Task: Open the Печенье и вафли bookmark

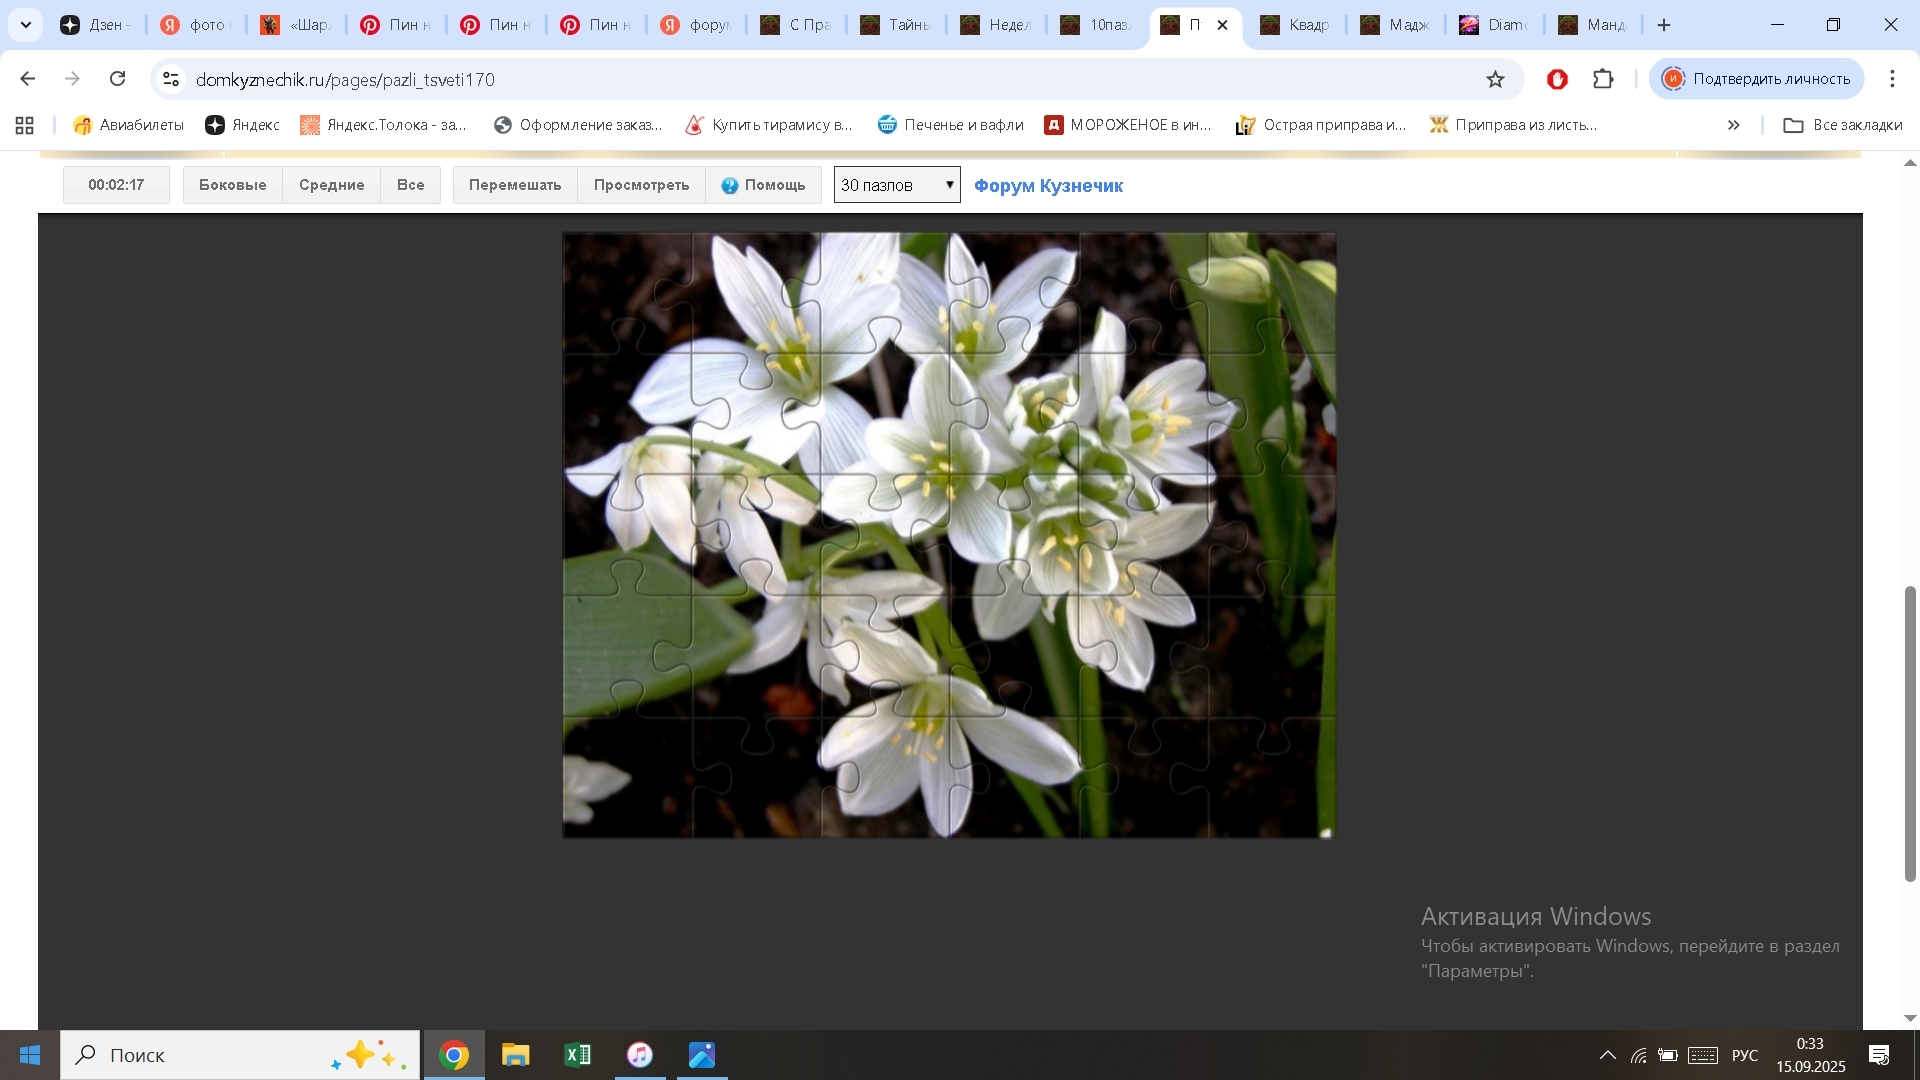Action: (x=951, y=125)
